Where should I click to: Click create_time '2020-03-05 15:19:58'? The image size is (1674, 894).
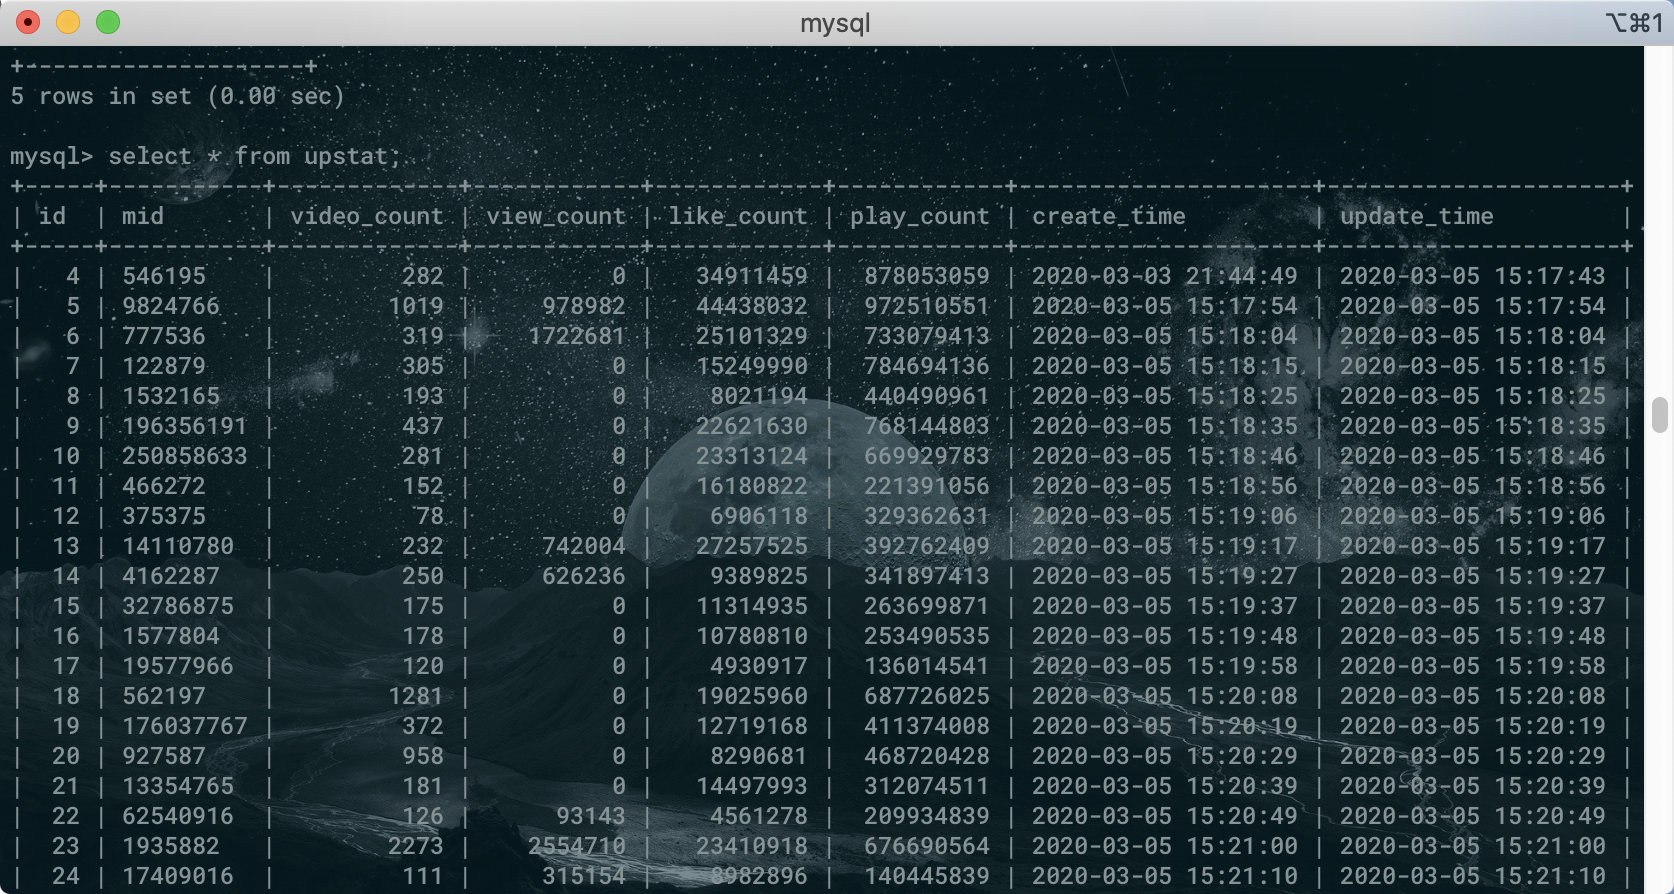[x=1165, y=667]
